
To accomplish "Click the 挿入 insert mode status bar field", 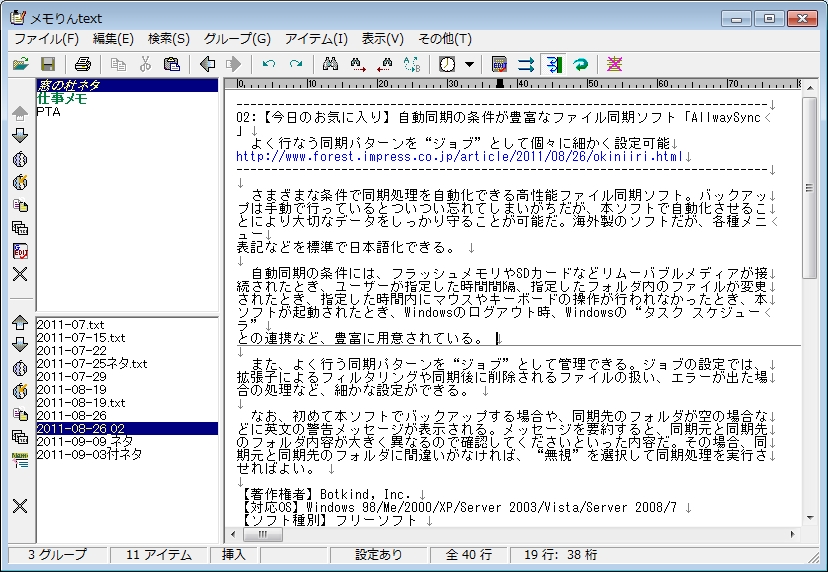I will [x=233, y=555].
